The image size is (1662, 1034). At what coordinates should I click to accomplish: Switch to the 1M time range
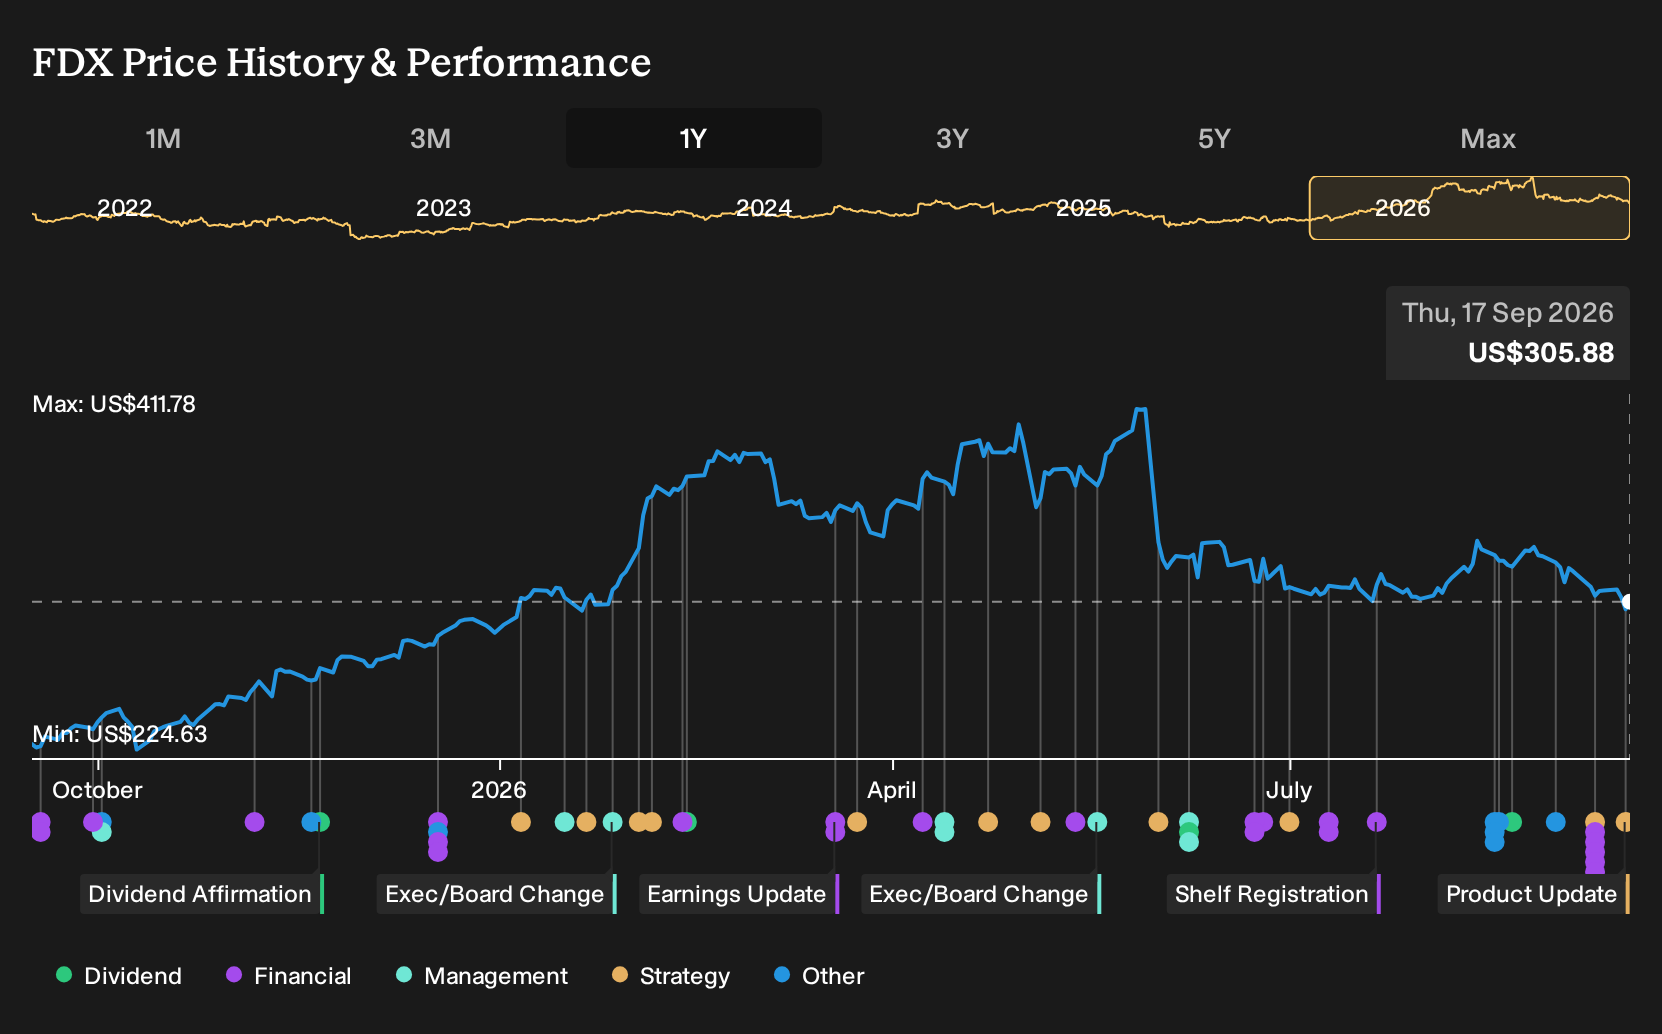(x=163, y=138)
